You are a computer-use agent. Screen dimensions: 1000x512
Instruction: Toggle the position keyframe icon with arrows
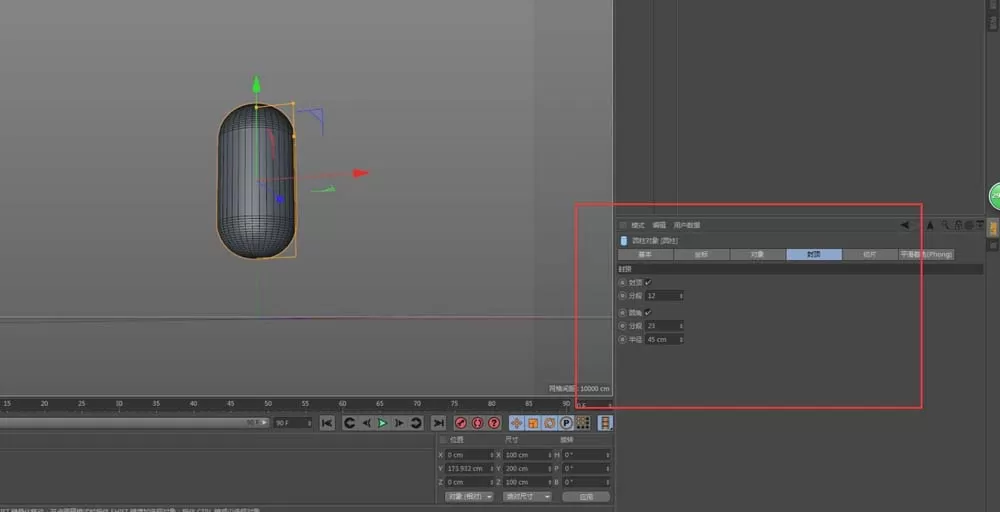(x=517, y=423)
